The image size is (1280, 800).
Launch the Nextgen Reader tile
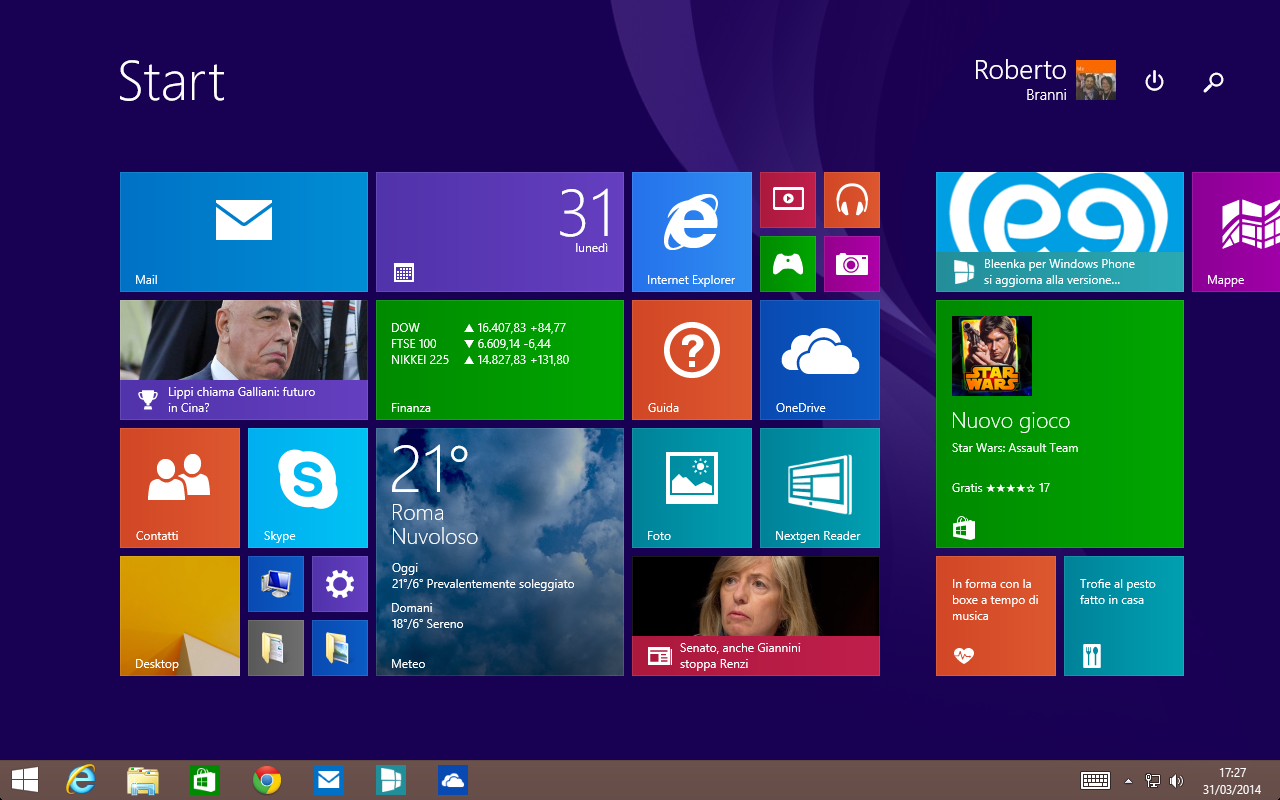(x=820, y=488)
